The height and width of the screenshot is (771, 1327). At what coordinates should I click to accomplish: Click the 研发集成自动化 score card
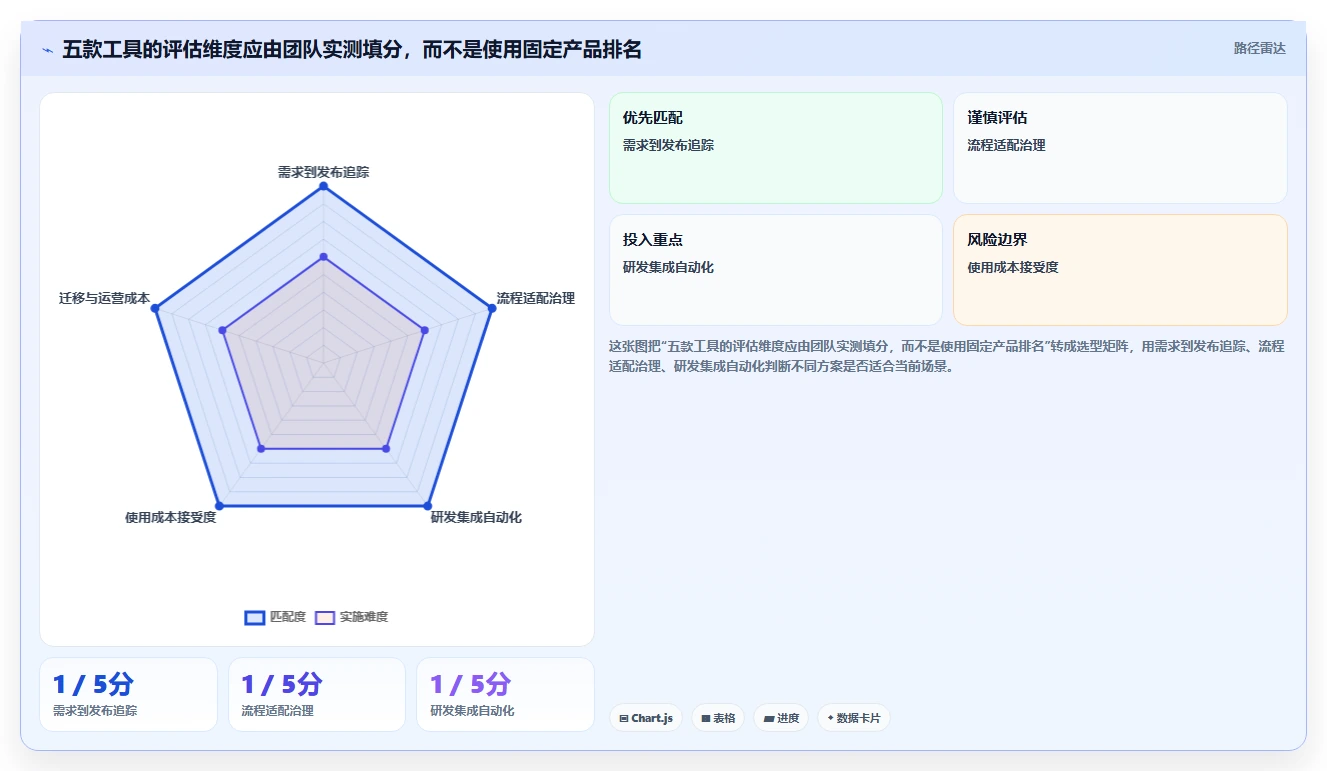click(x=505, y=694)
